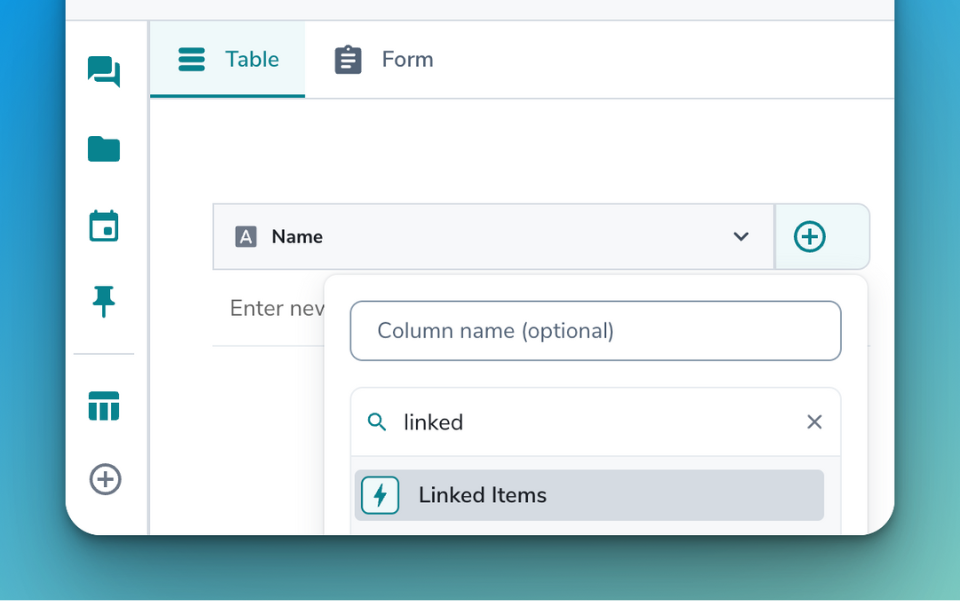Click the sidebar add circle plus icon
Screen dimensions: 960x601
[x=105, y=479]
